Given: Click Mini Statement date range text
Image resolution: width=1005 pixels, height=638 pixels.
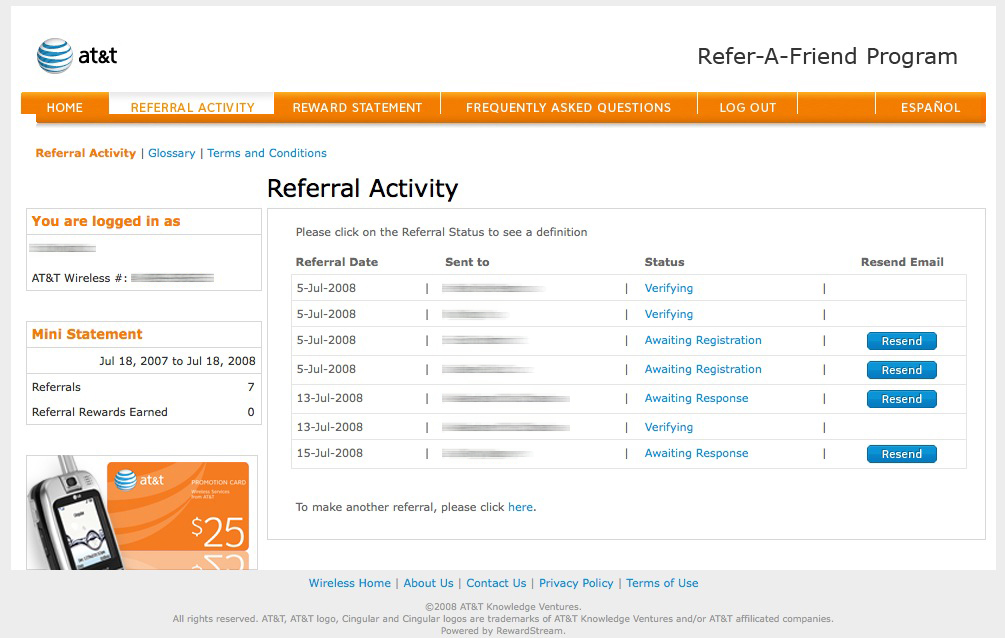Looking at the screenshot, I should pos(177,361).
